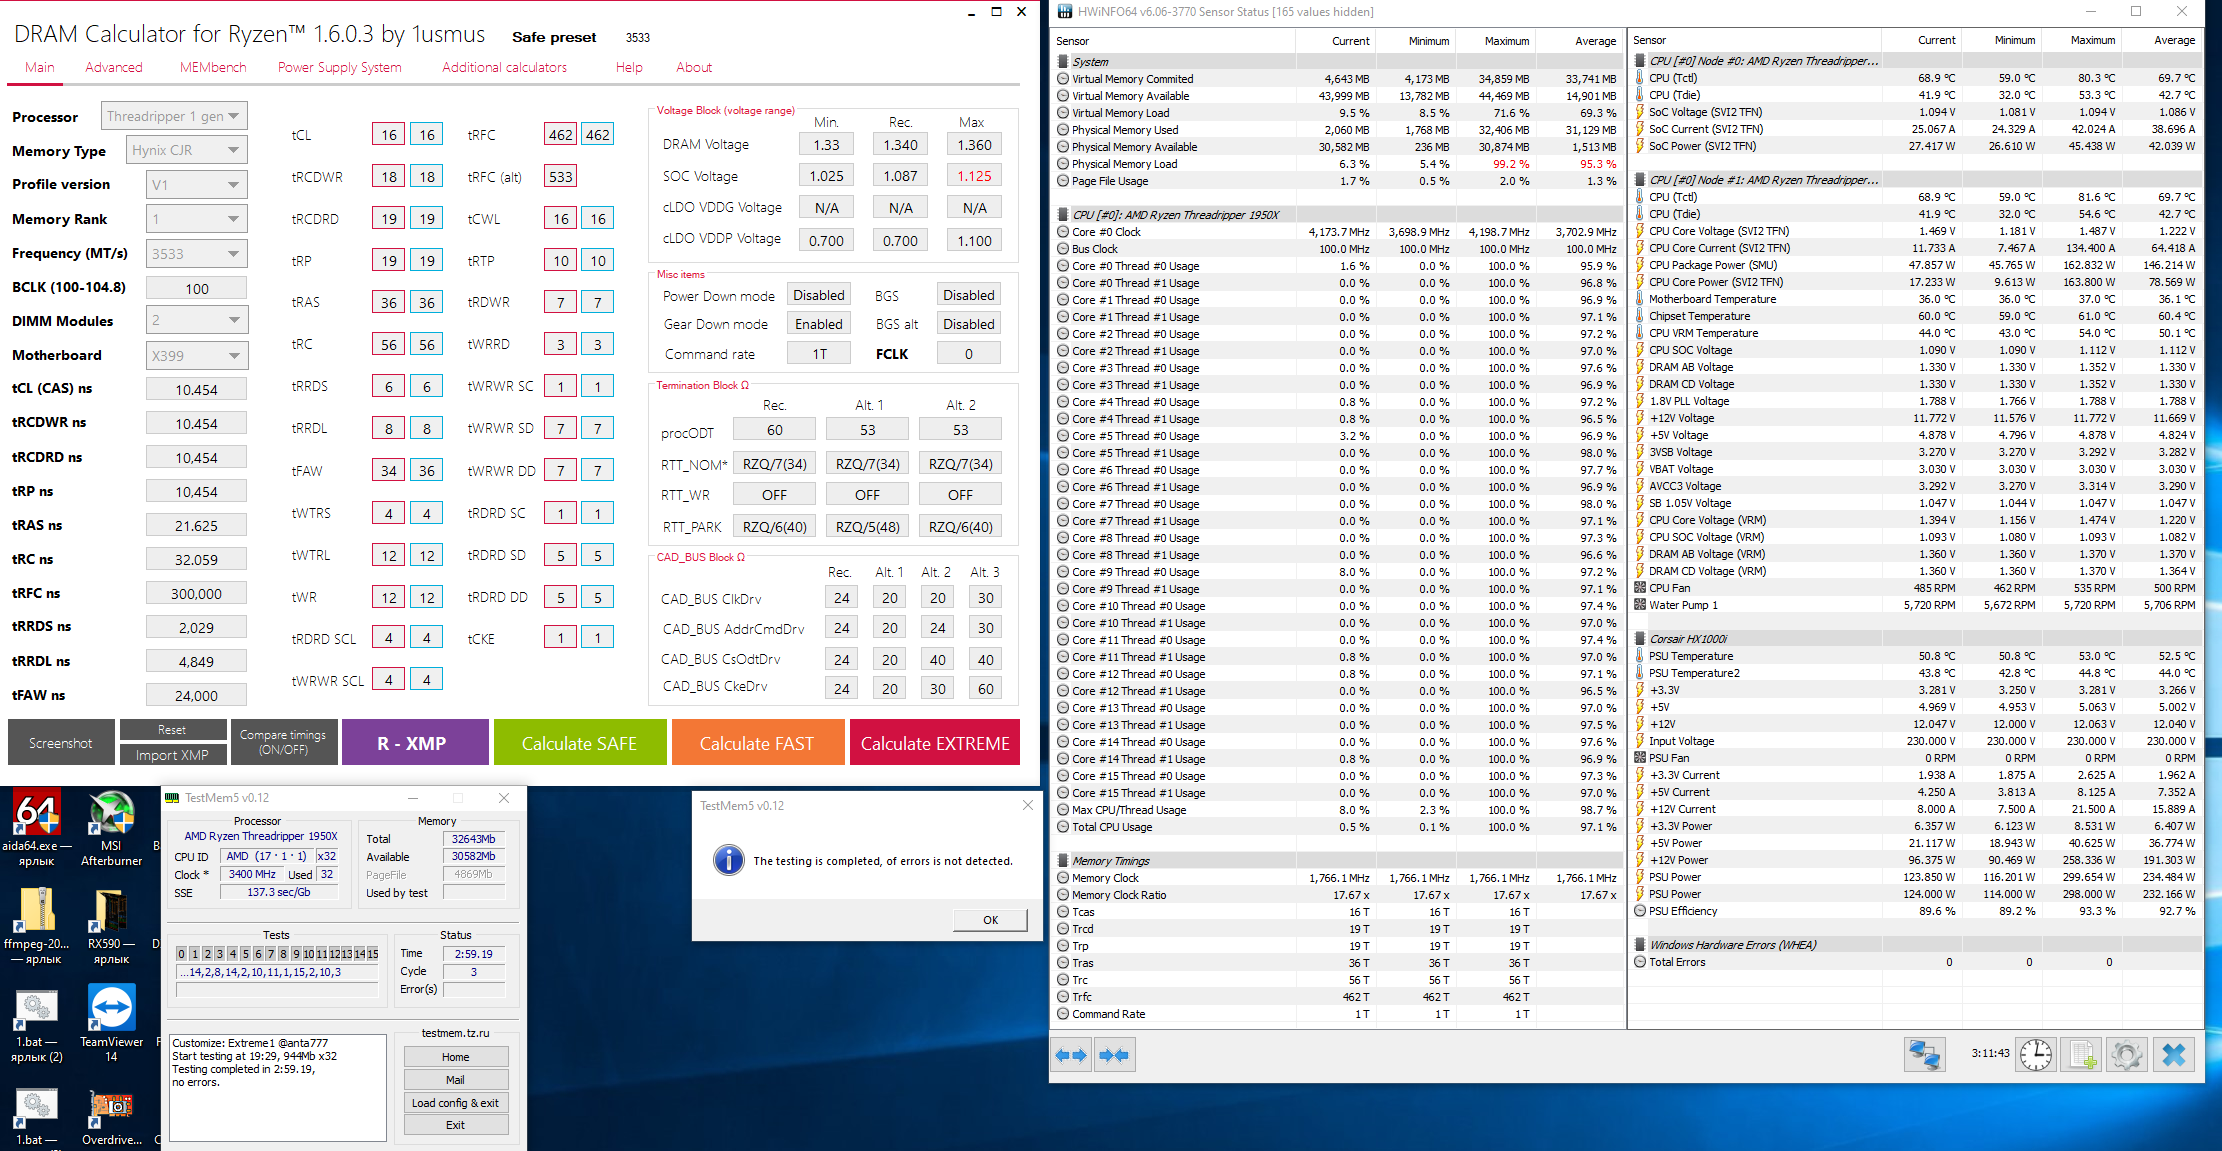The height and width of the screenshot is (1151, 2222).
Task: Toggle Compare timings ON/OFF button
Action: click(283, 742)
